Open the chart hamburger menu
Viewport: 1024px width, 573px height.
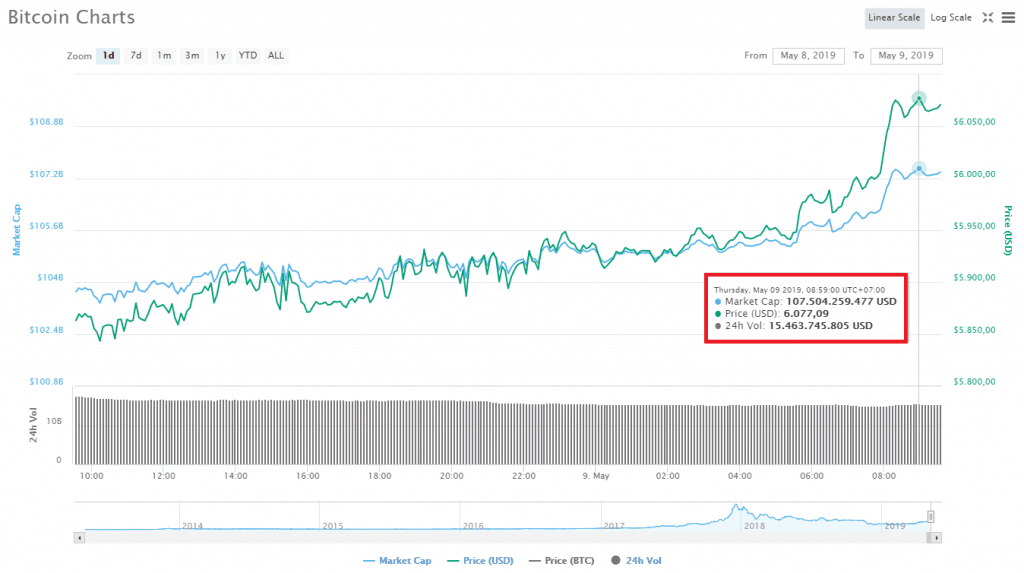(1008, 18)
